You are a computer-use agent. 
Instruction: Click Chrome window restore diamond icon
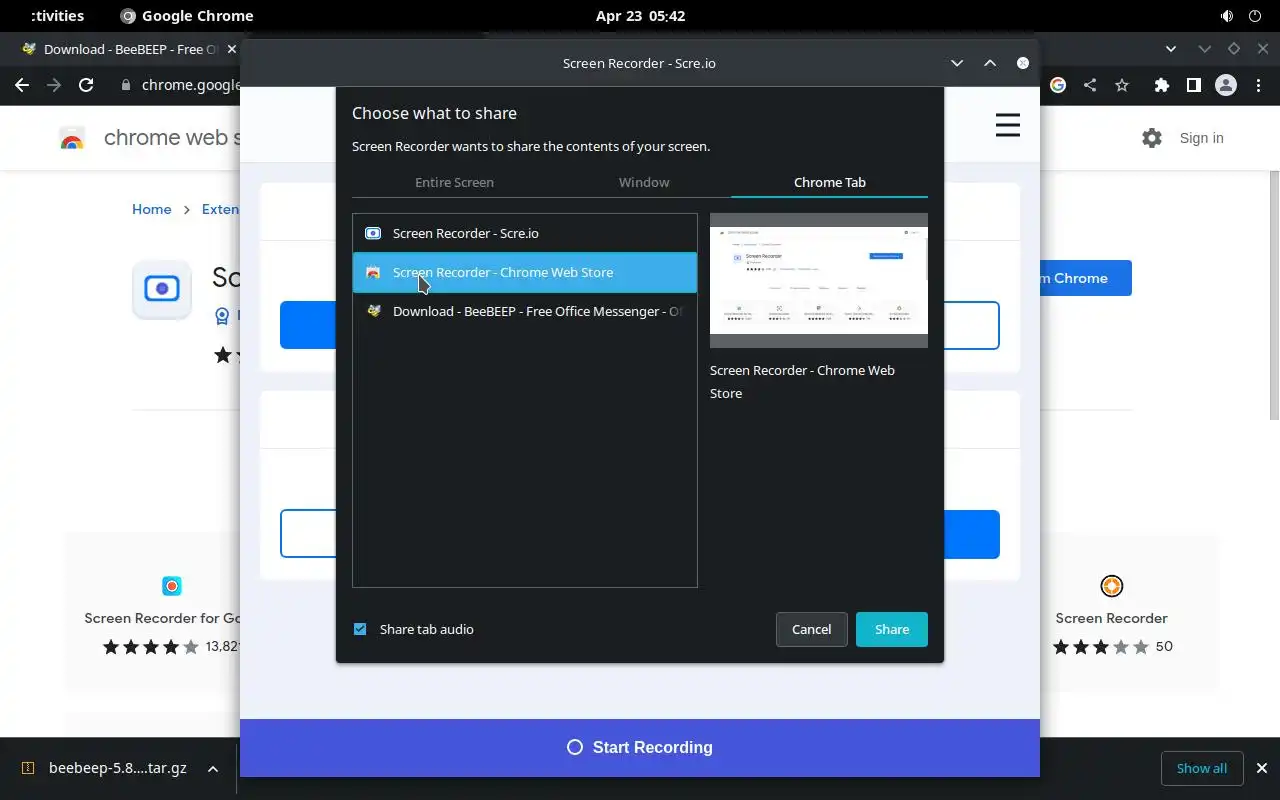1234,48
